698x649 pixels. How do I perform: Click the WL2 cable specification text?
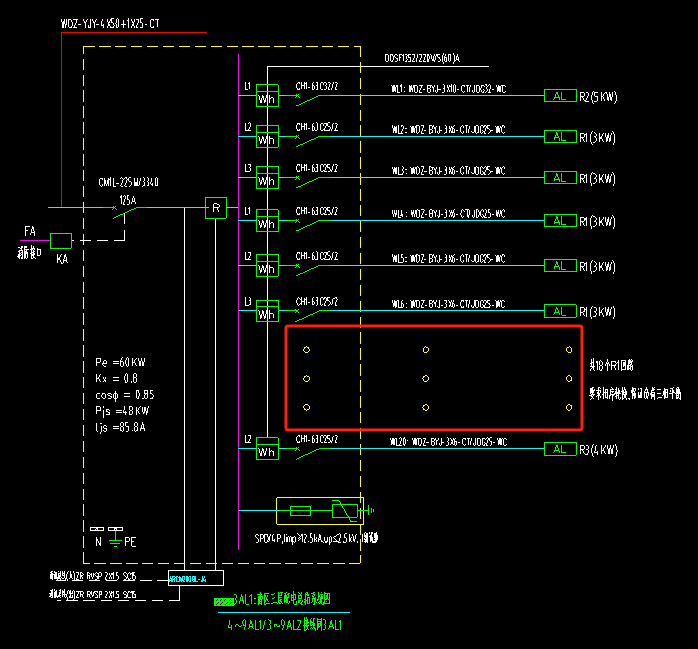448,130
